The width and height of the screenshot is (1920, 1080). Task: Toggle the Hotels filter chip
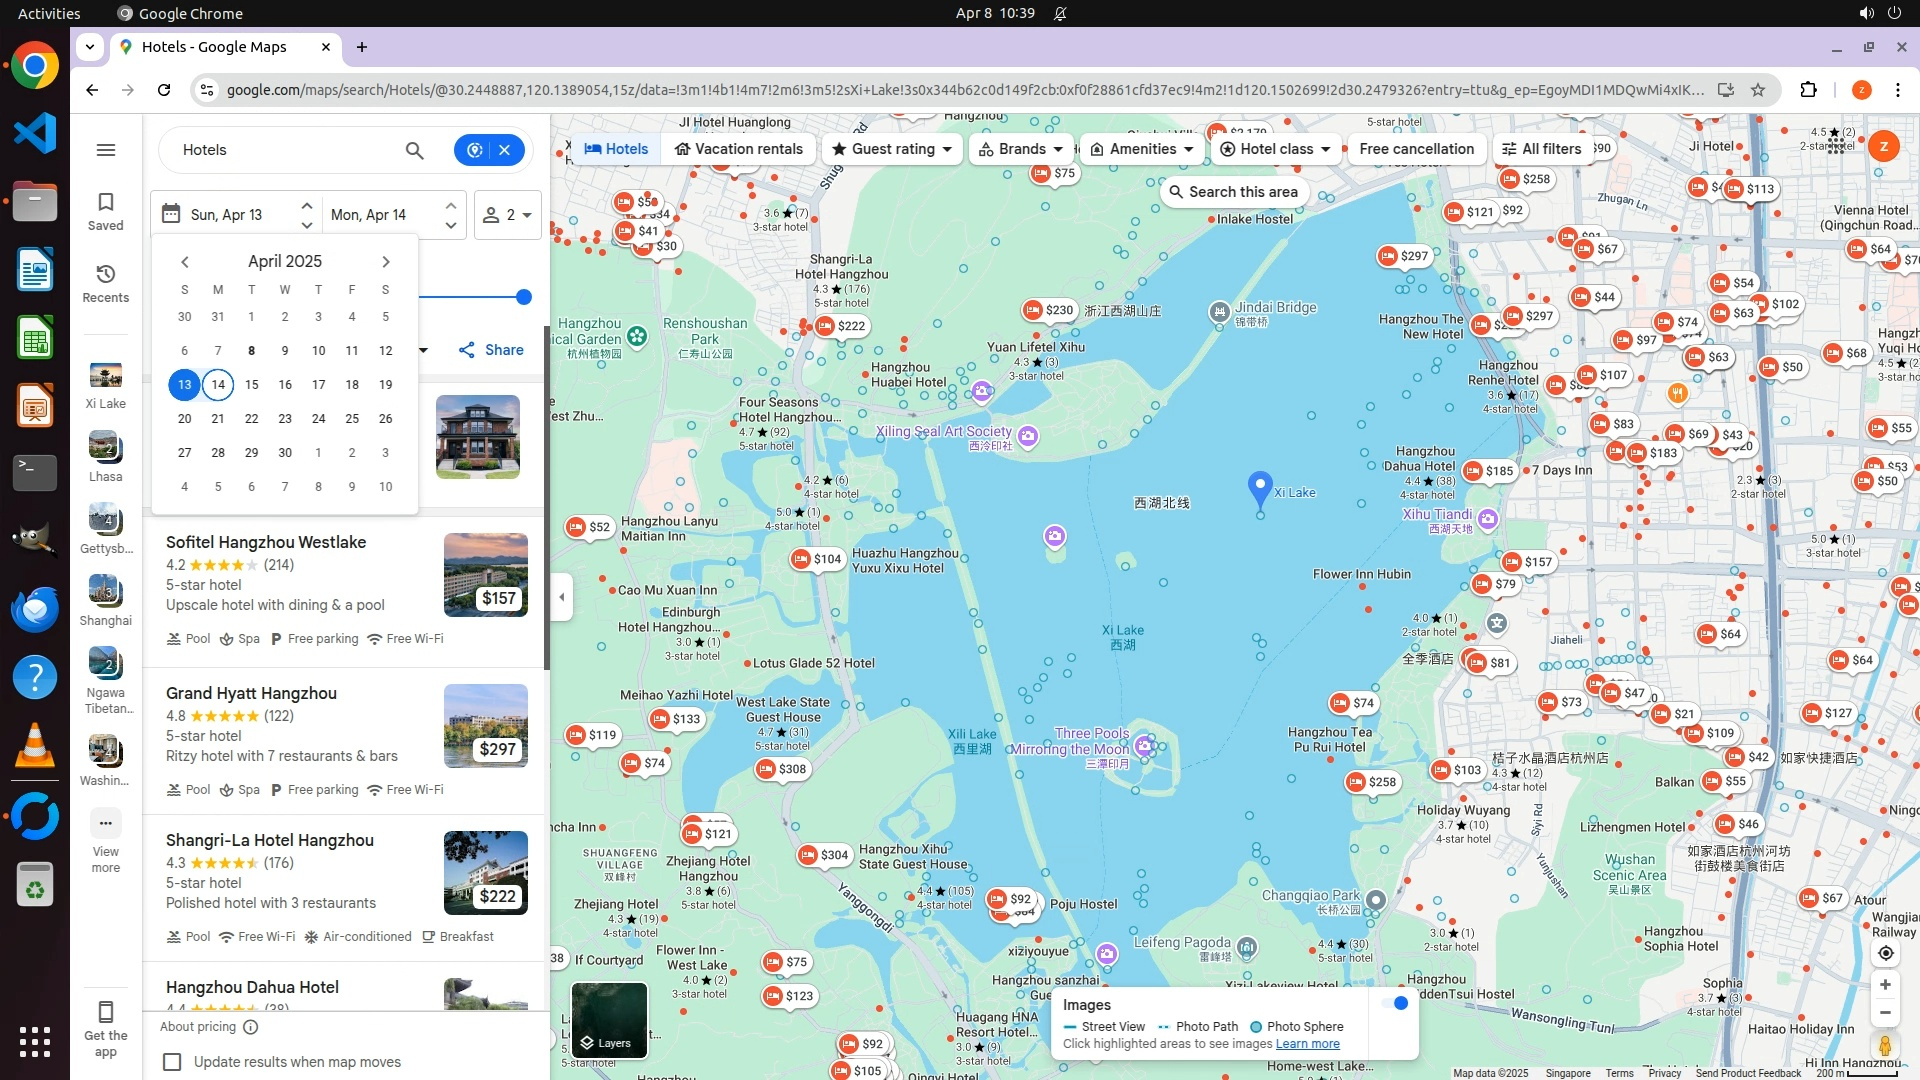616,149
